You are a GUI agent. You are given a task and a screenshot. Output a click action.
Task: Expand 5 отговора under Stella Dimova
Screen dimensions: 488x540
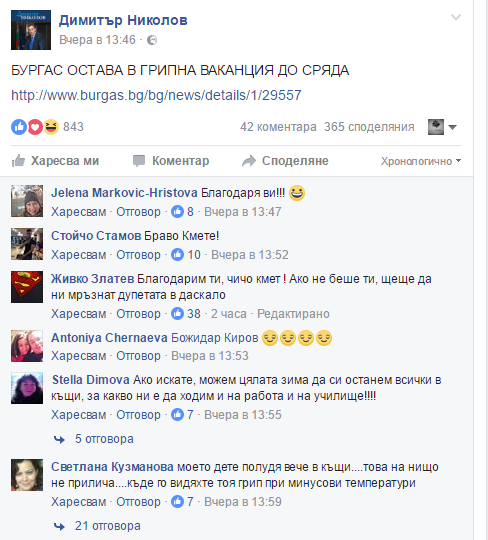pos(94,439)
